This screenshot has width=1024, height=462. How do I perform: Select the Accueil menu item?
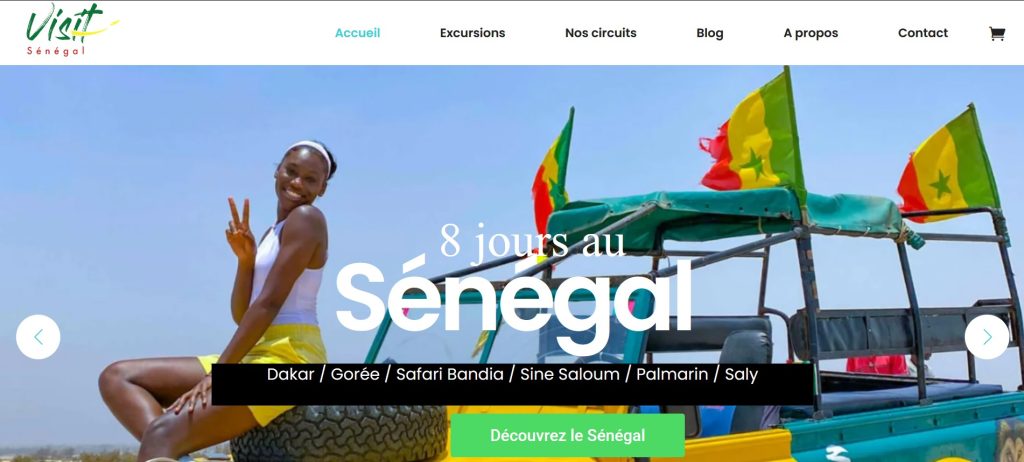tap(357, 33)
